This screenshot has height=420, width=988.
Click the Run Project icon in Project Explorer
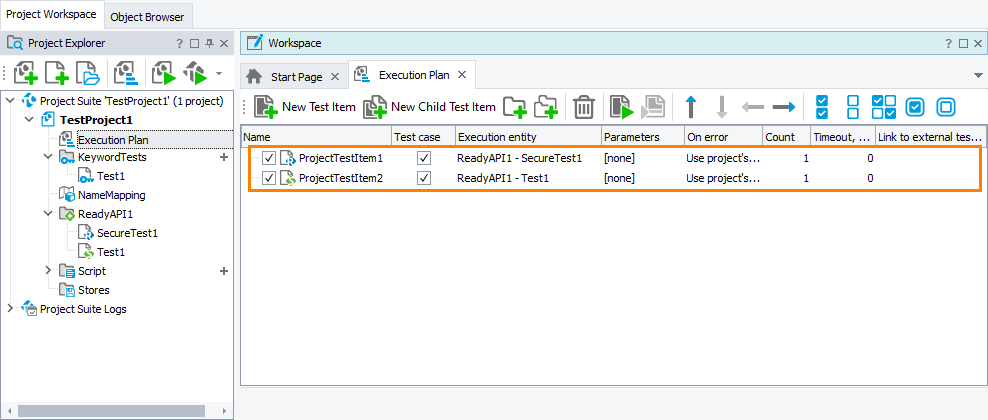163,74
